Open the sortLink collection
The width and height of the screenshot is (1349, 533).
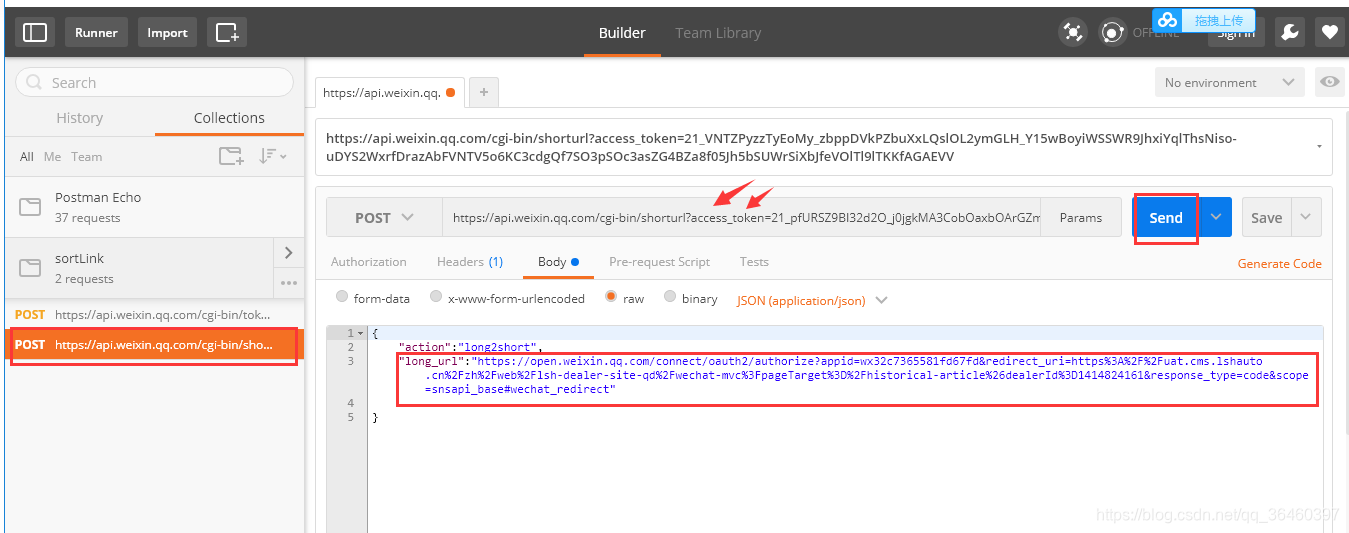pos(139,268)
